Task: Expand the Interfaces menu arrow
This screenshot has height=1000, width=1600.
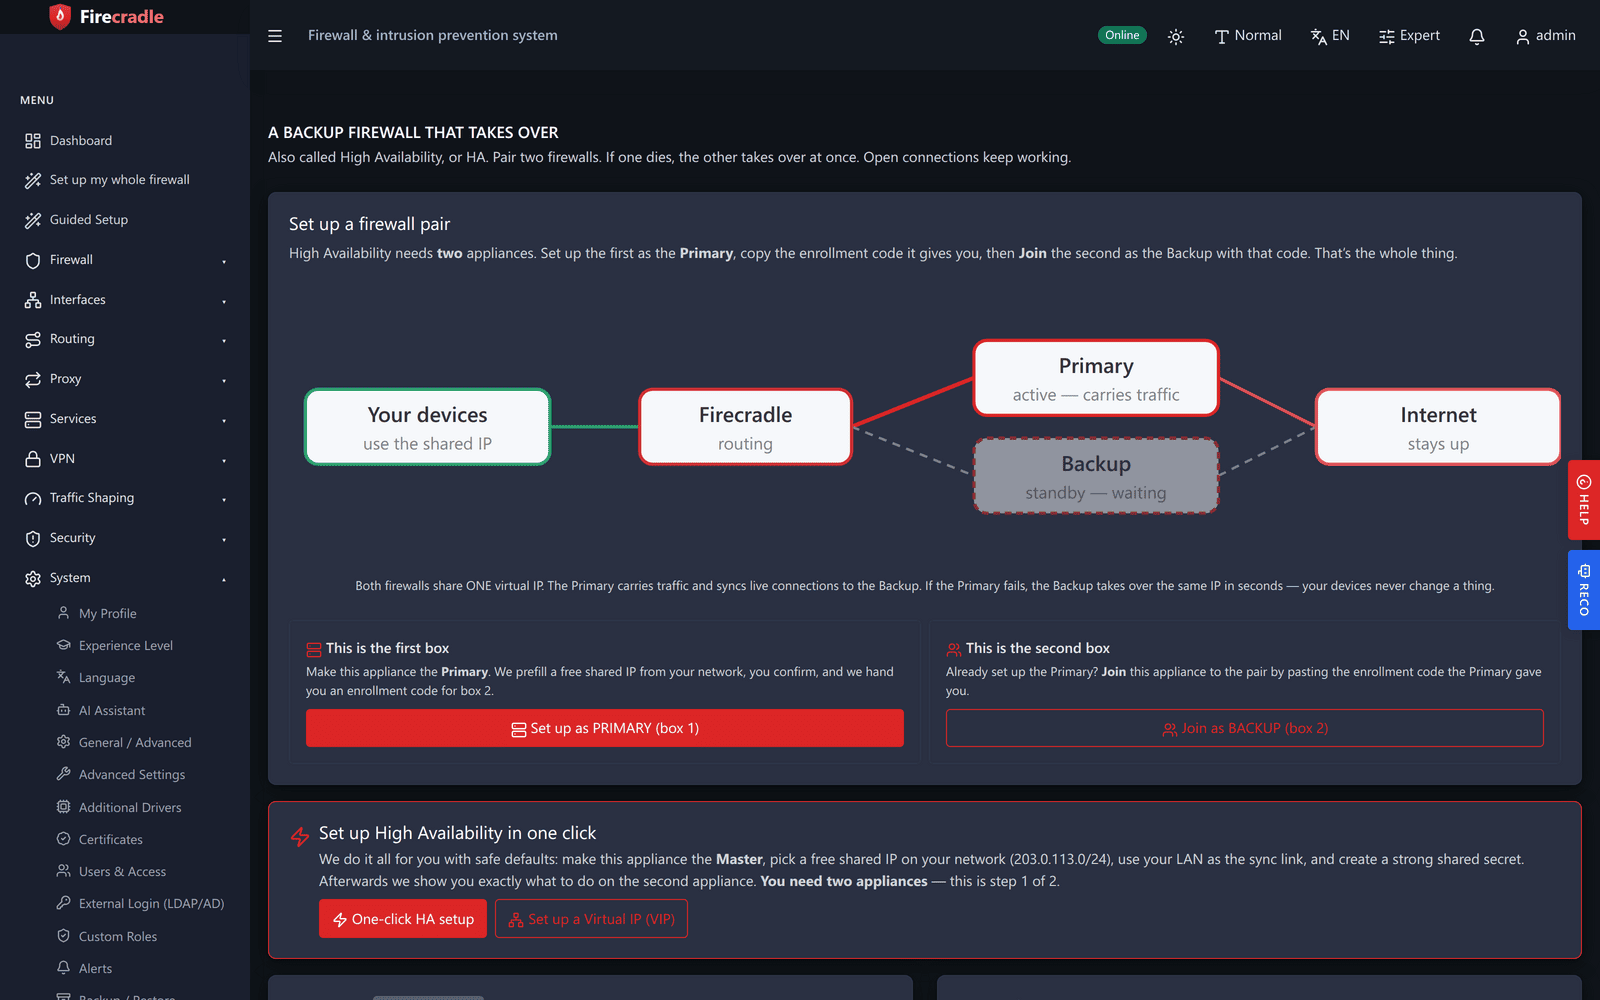Action: [x=224, y=301]
